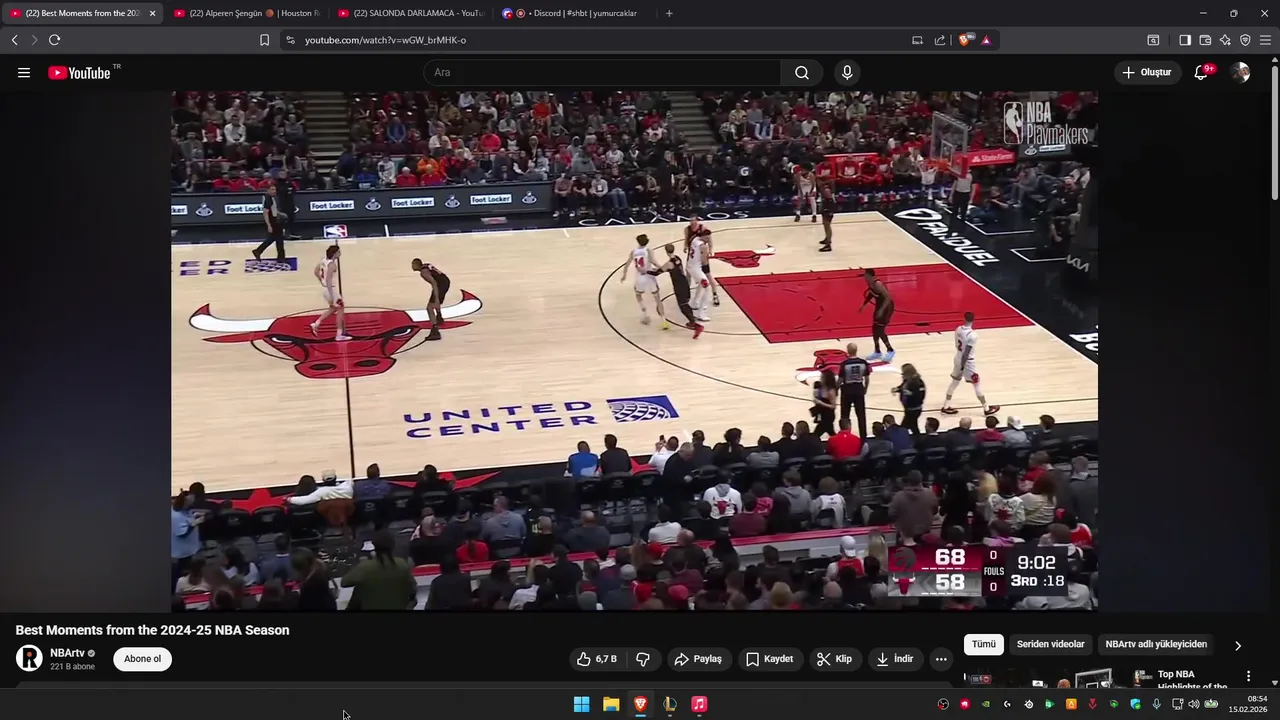Screen dimensions: 1280x720
Task: Dislike the video with thumbs-down button
Action: (x=643, y=659)
